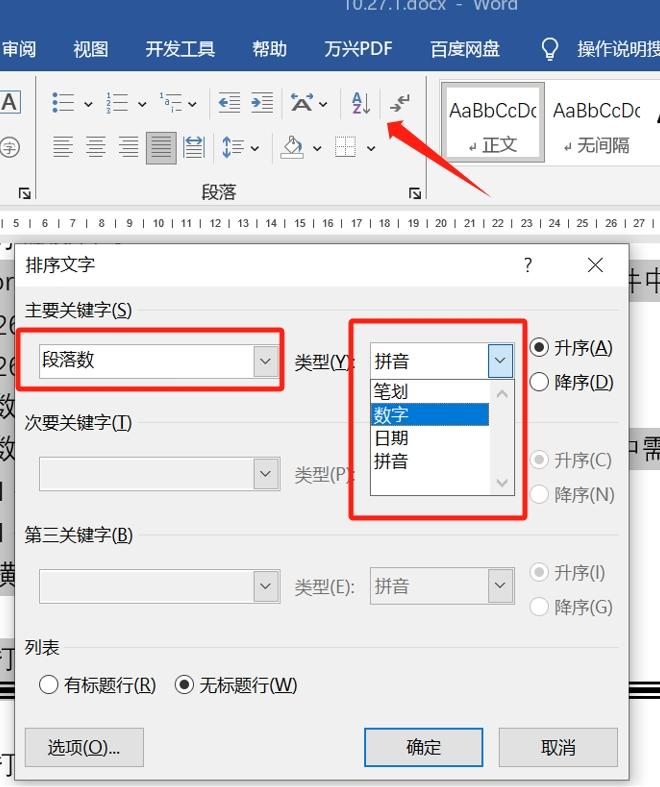Open the 视图 ribbon tab
Viewport: 660px width, 787px height.
[x=91, y=48]
